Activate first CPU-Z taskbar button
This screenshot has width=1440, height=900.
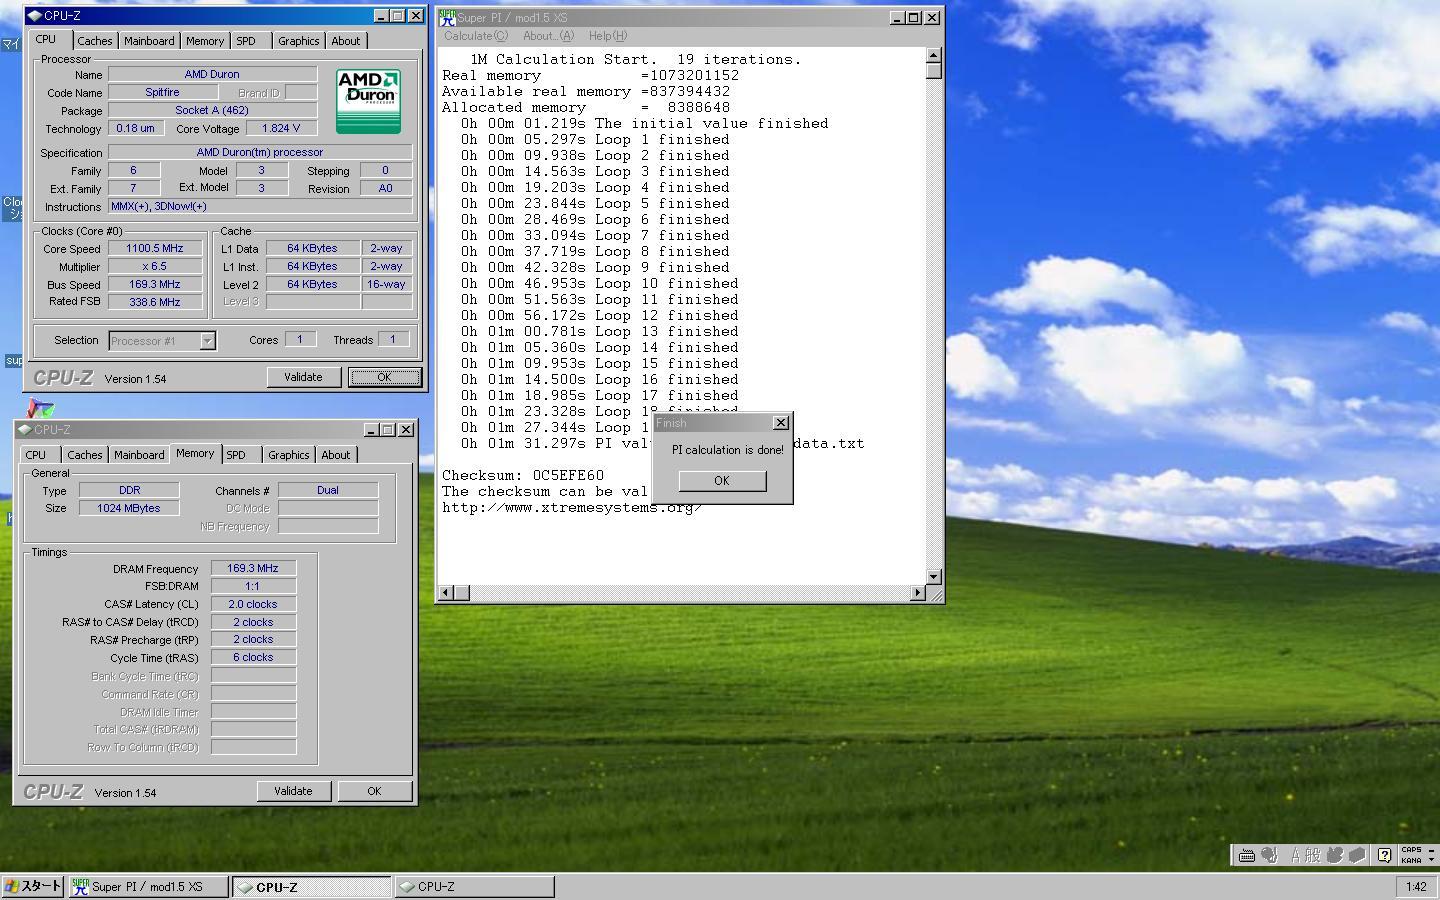312,887
